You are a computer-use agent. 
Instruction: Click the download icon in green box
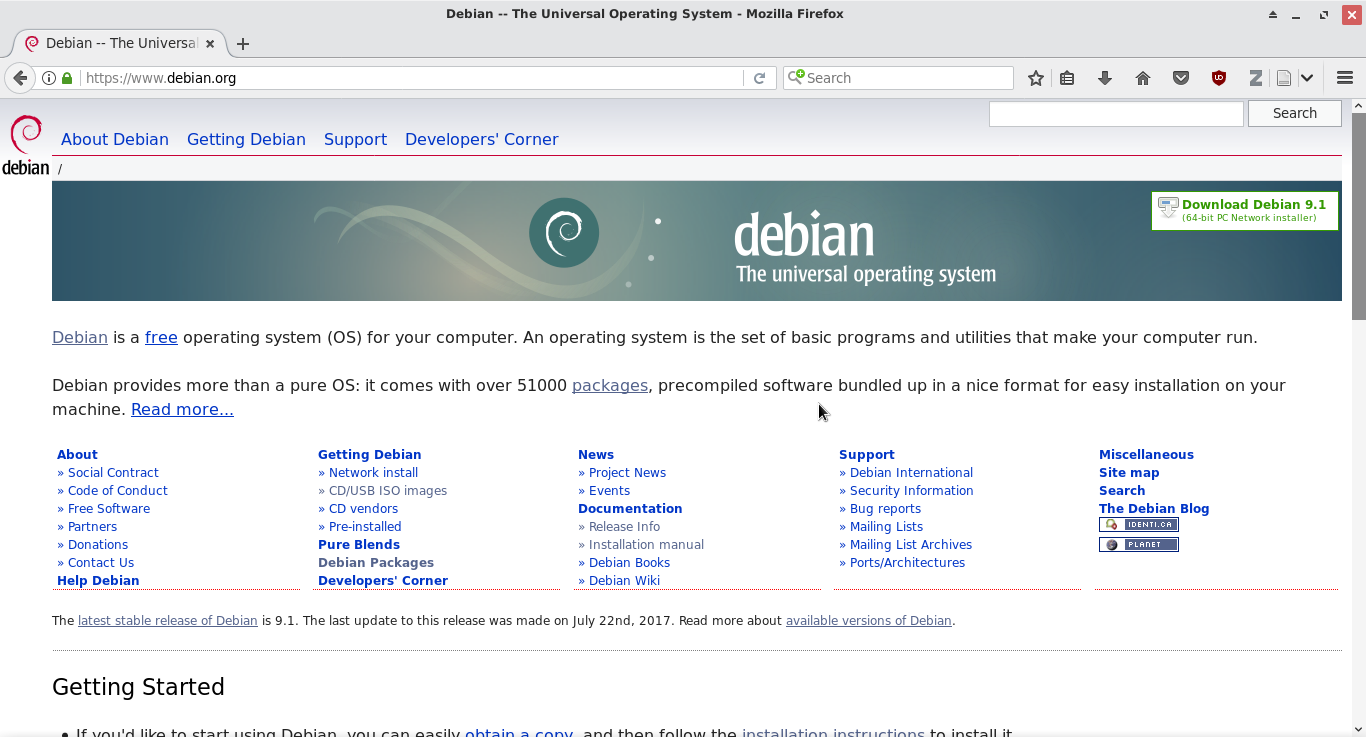point(1168,208)
